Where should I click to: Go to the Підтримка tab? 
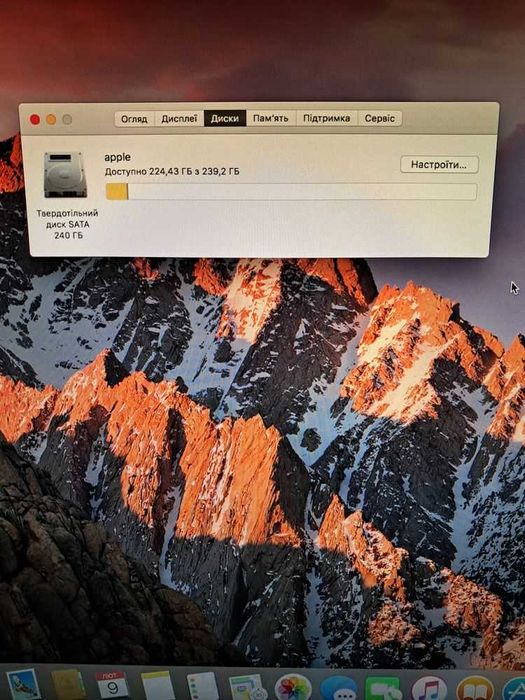(x=326, y=119)
